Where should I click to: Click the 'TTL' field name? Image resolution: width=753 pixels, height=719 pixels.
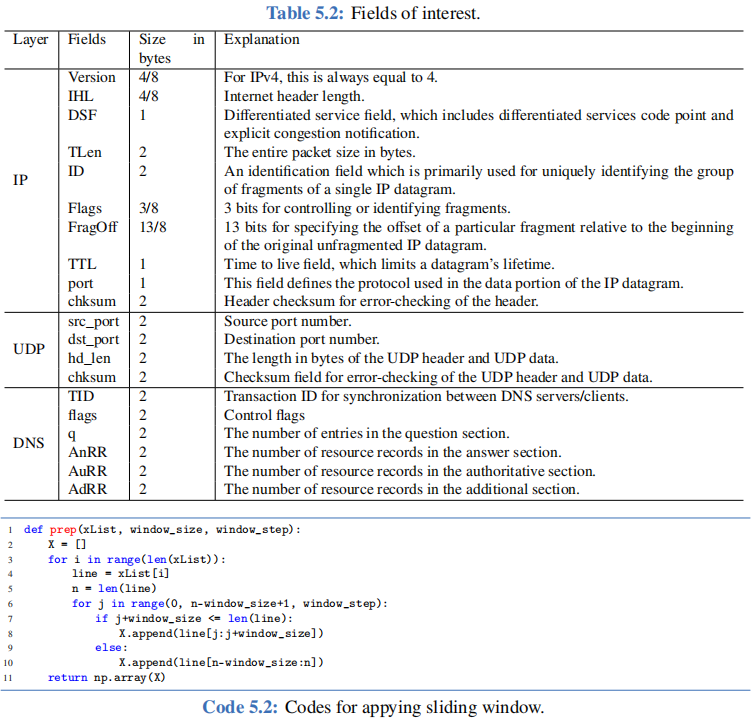click(x=82, y=264)
